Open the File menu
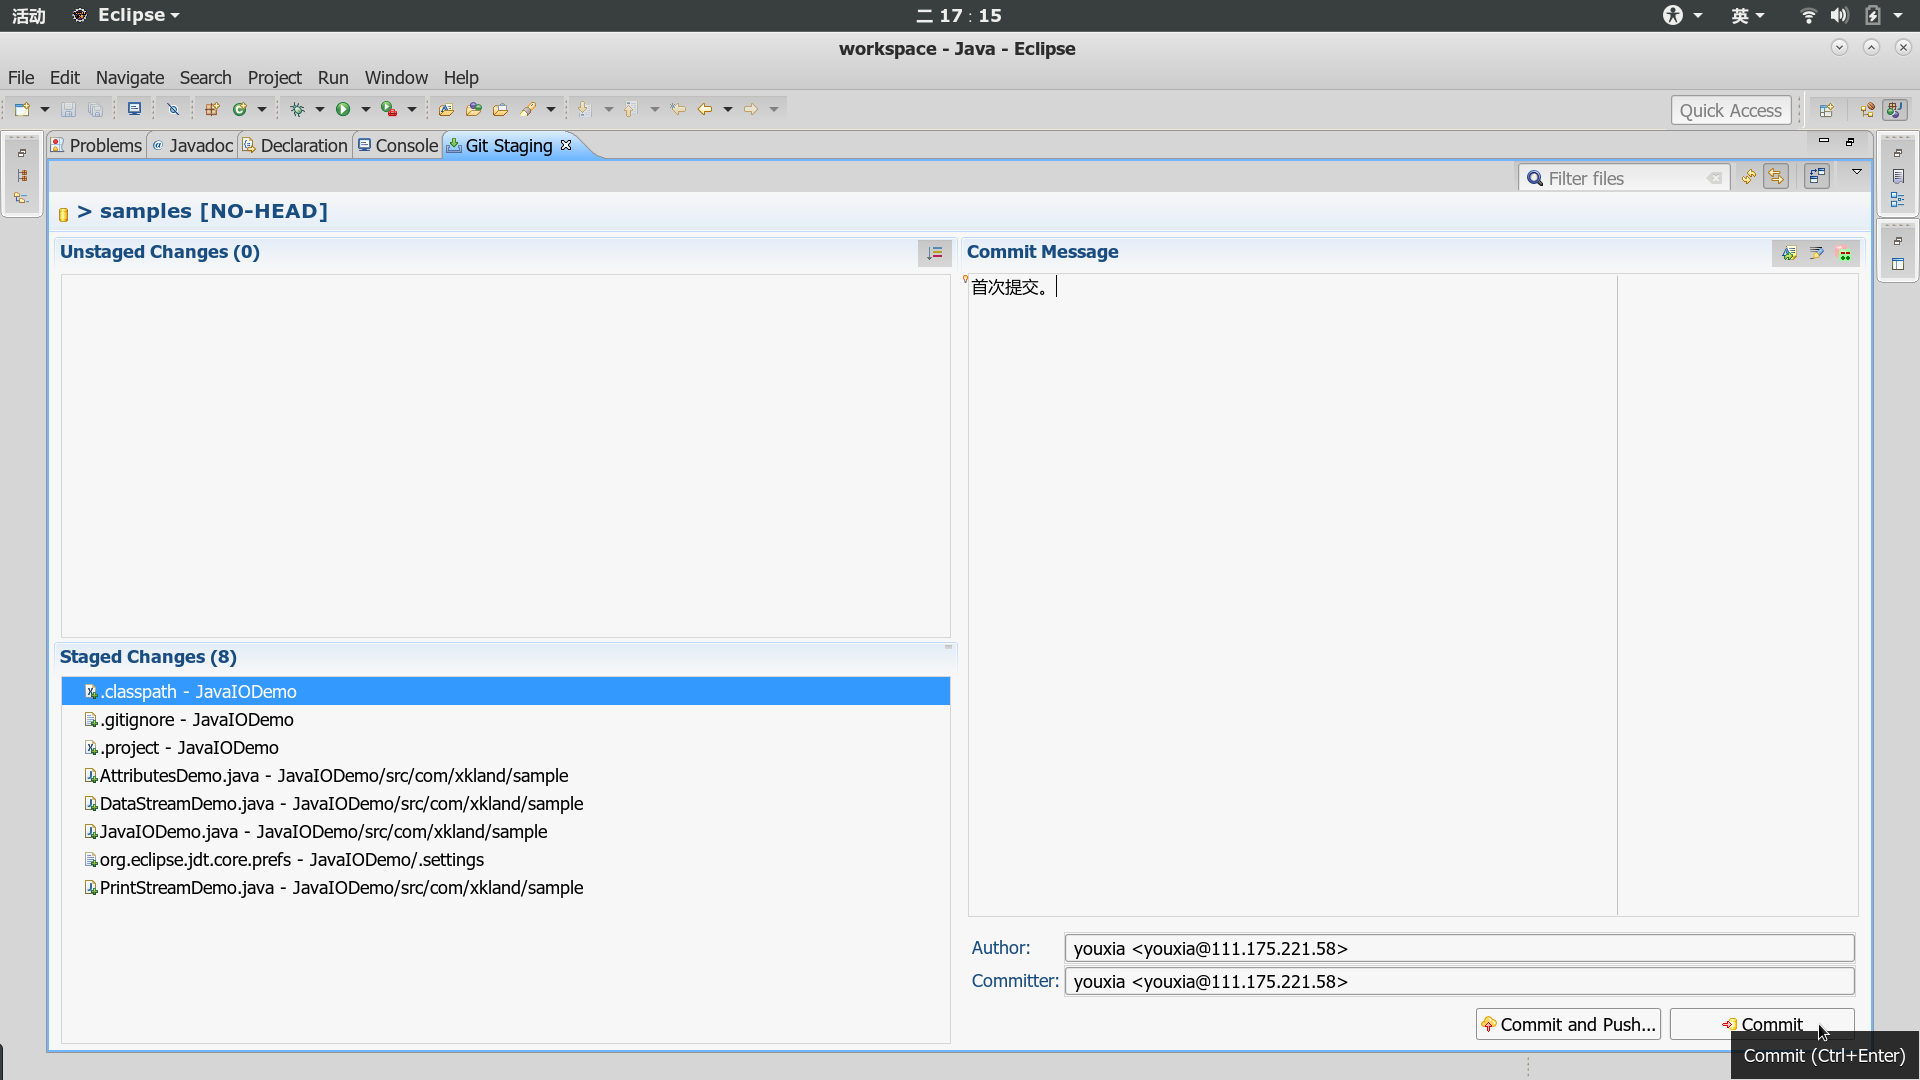 click(x=21, y=77)
